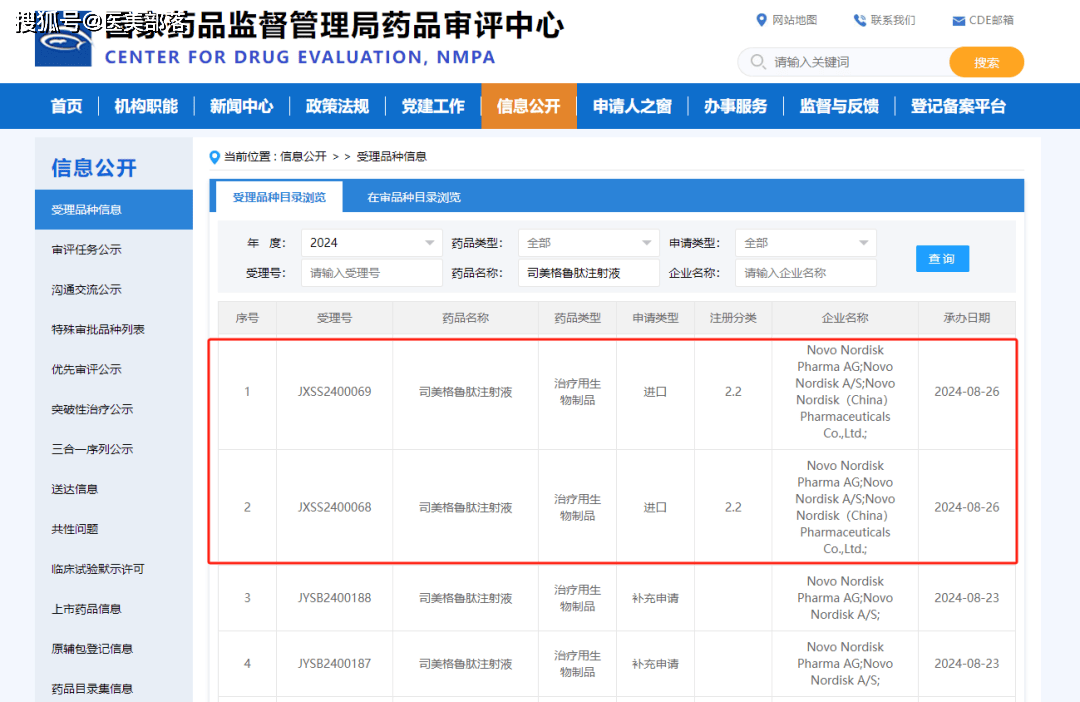
Task: Click date 2024-08-23 in row JYSB2400188
Action: click(x=966, y=598)
